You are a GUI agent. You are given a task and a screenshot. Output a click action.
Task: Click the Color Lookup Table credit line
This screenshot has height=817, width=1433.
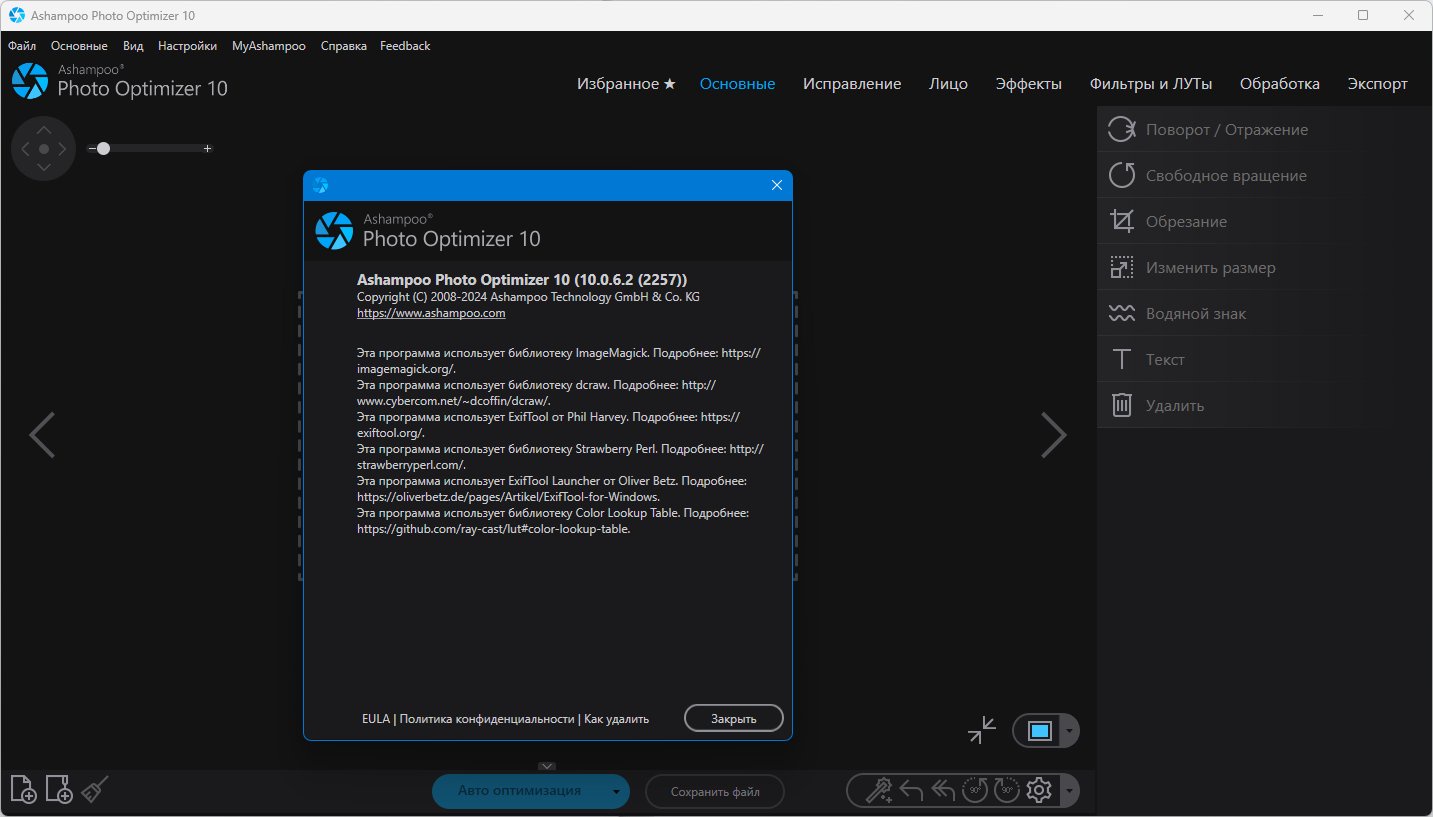coord(553,521)
